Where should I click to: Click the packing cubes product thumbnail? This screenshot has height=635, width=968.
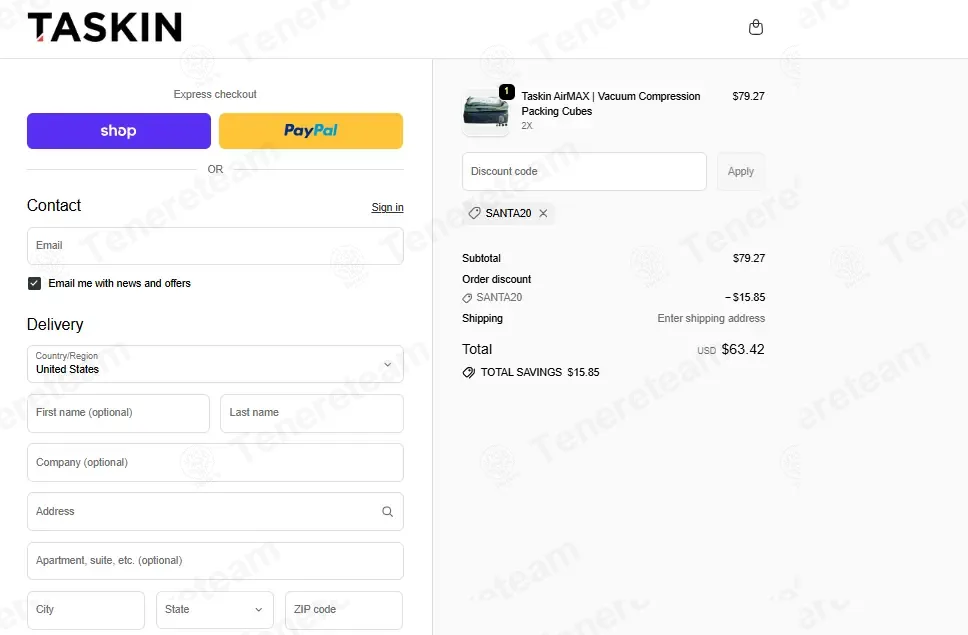[486, 112]
